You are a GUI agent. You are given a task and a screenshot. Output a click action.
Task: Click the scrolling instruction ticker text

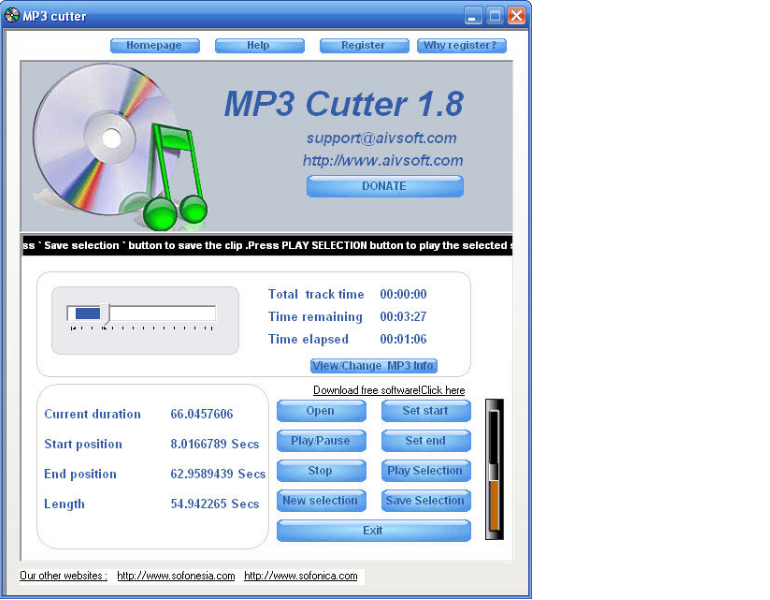[267, 245]
